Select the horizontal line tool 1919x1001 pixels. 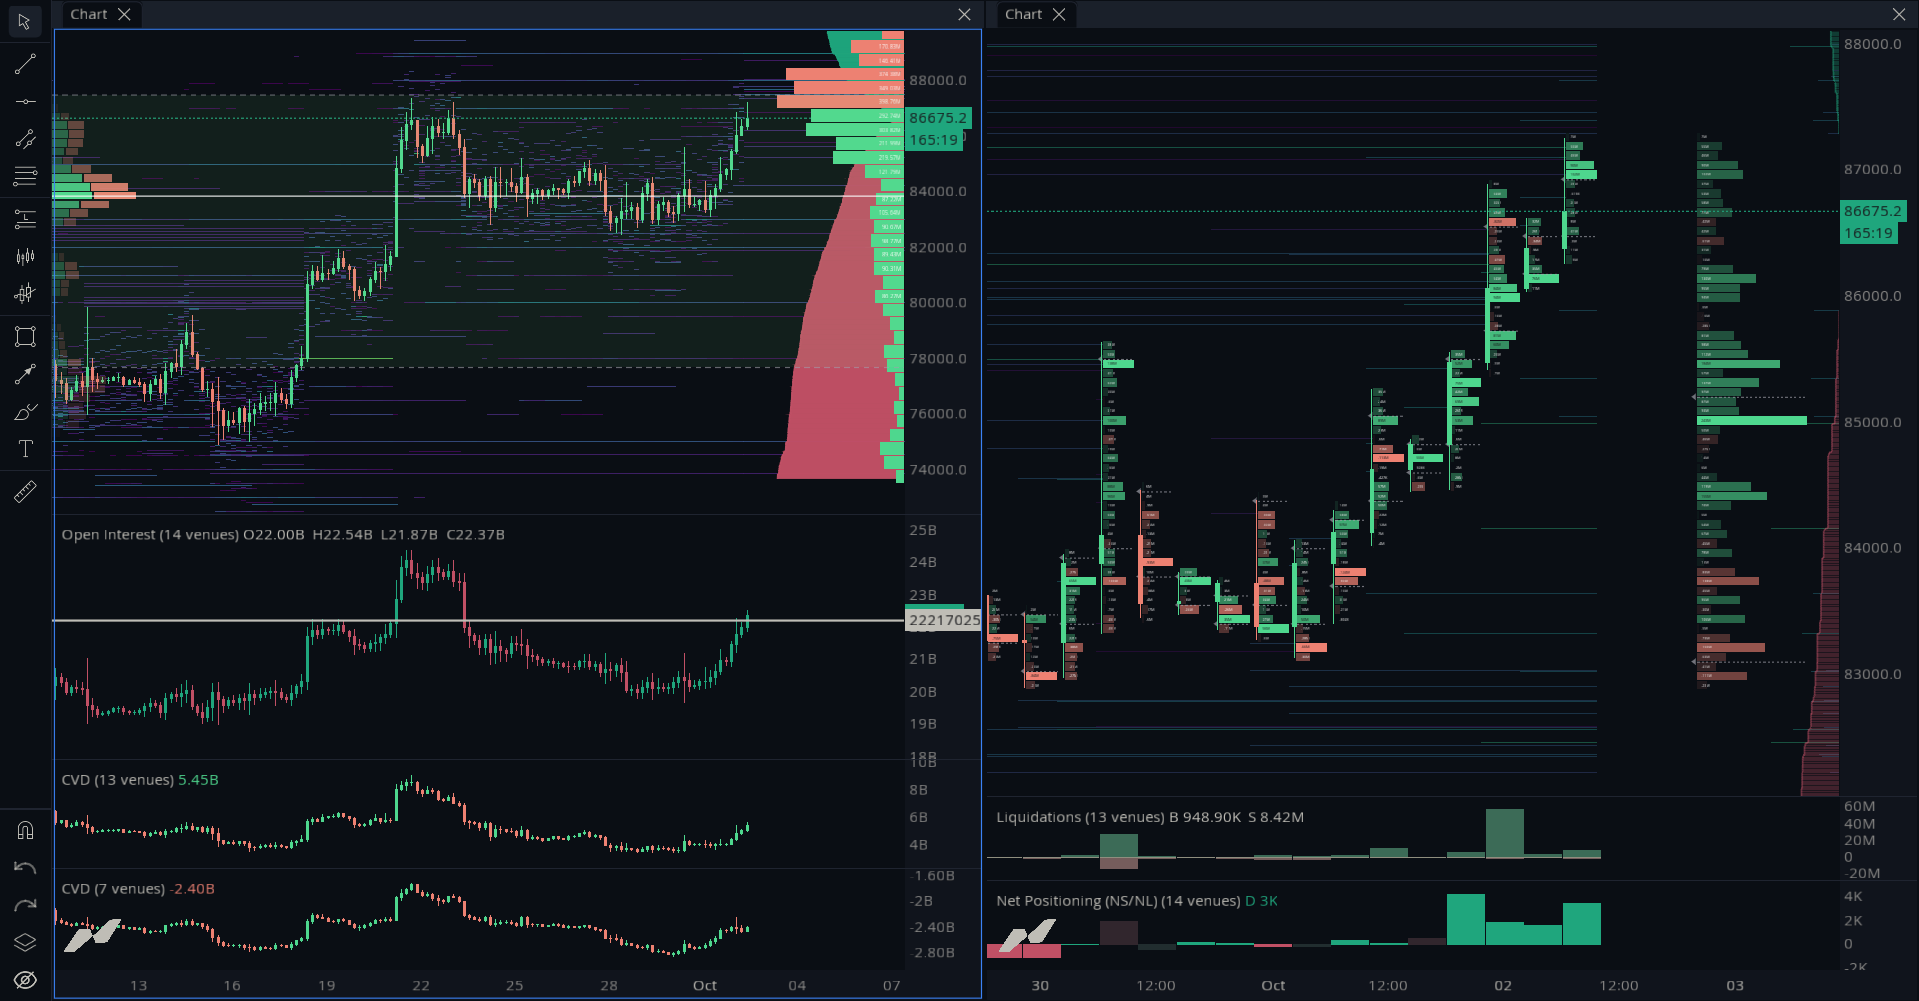click(x=25, y=102)
